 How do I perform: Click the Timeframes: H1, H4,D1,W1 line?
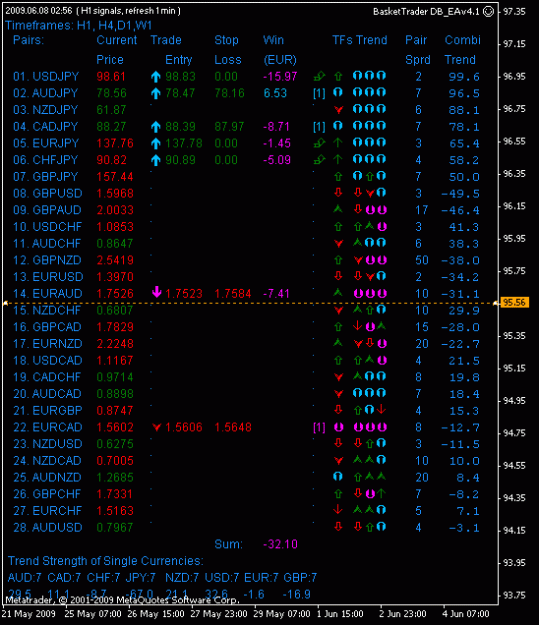click(x=79, y=26)
